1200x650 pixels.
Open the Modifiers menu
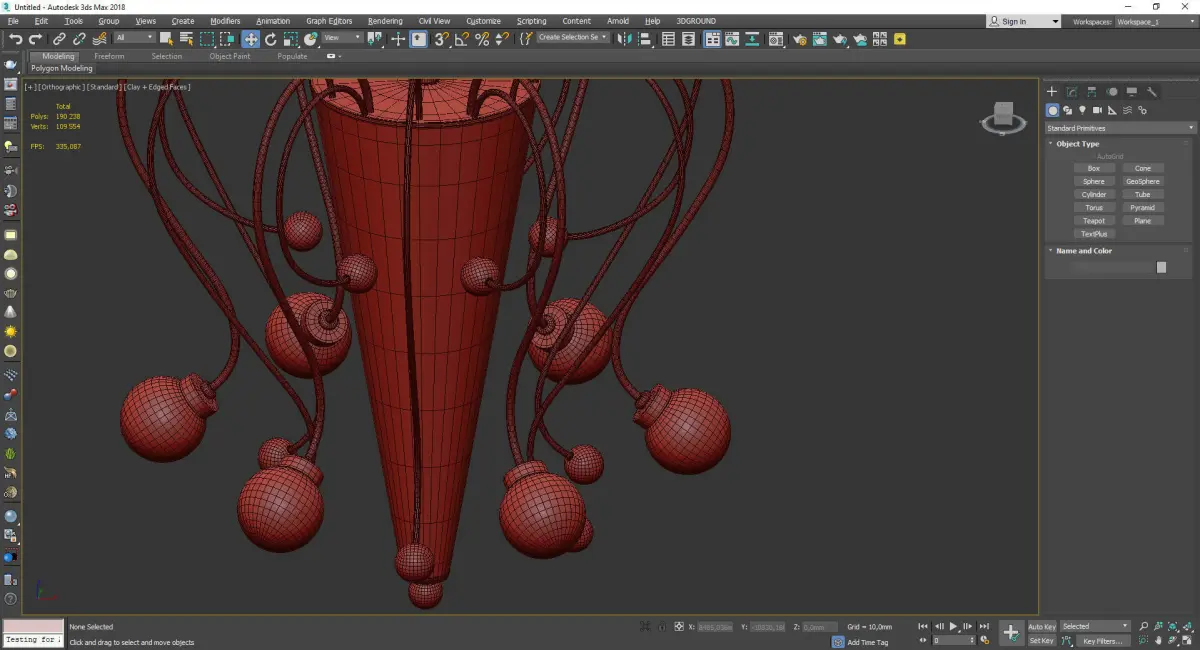click(x=225, y=21)
